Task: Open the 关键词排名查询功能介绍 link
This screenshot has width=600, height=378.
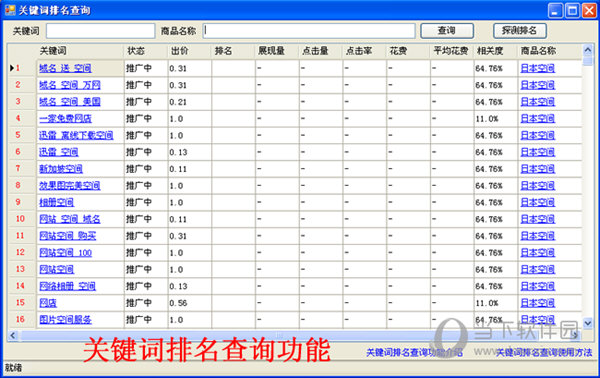Action: [x=414, y=352]
